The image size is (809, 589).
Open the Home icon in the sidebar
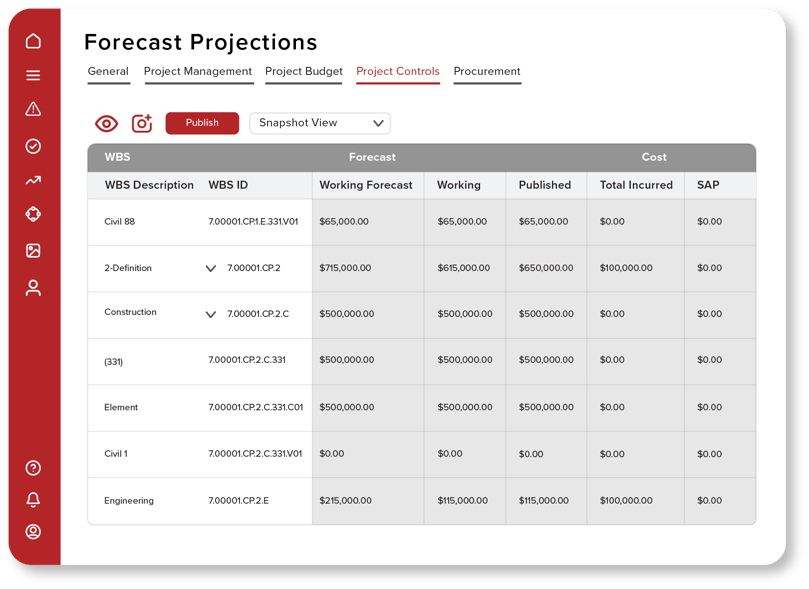33,41
